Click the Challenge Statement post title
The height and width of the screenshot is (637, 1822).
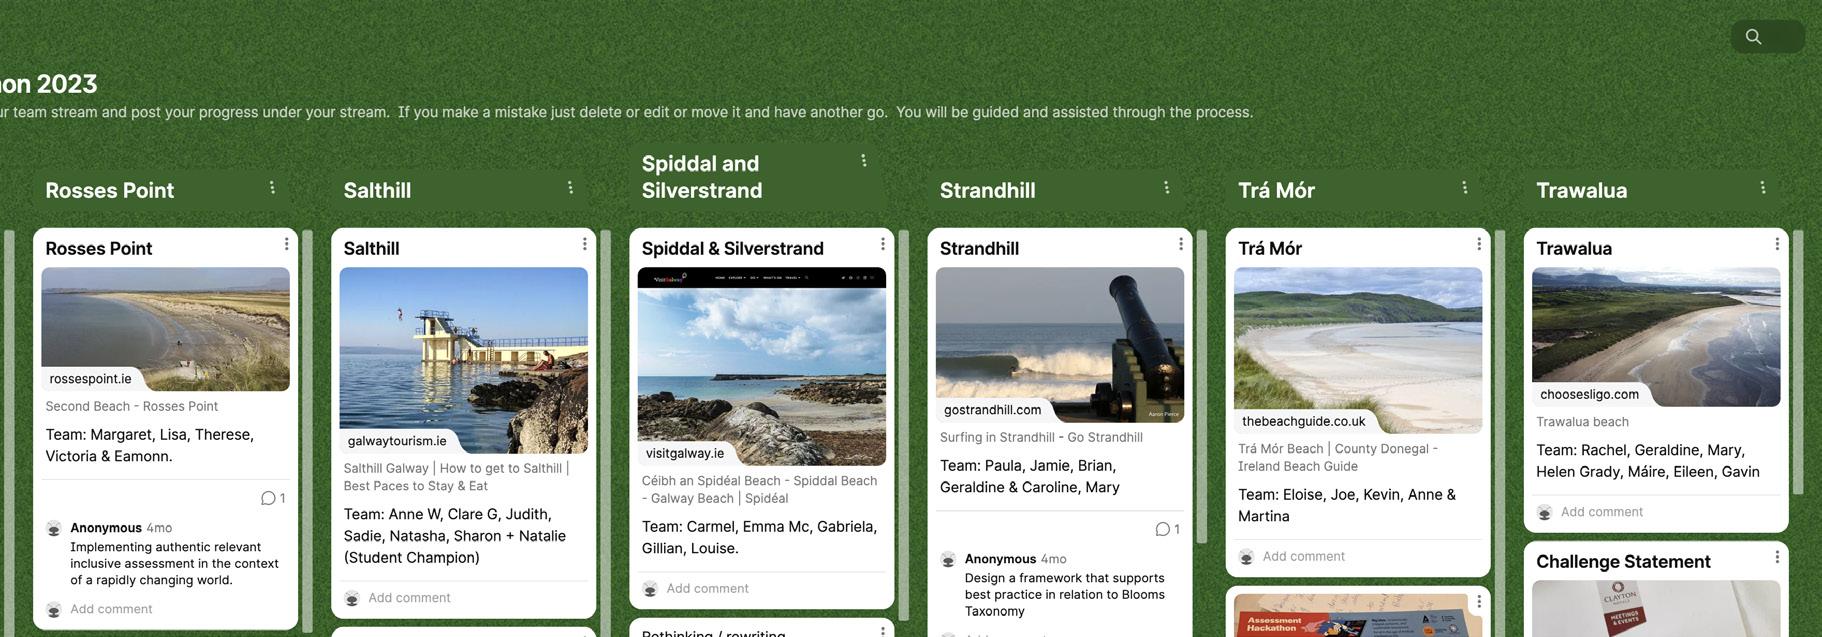click(x=1623, y=561)
